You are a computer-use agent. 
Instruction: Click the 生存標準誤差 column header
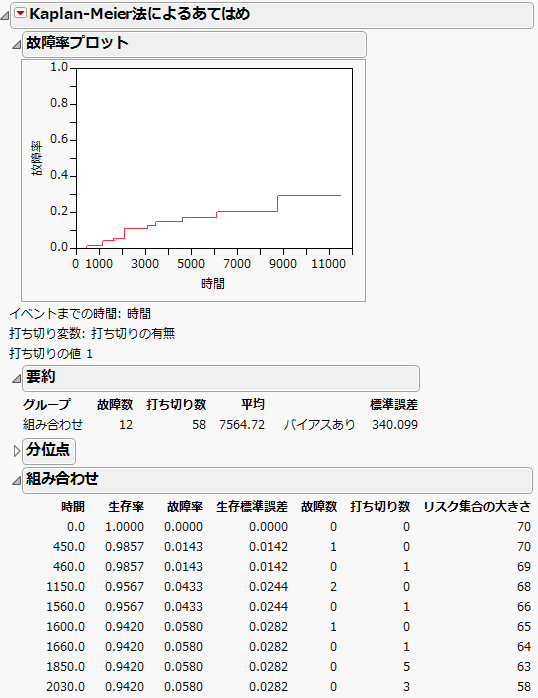(x=252, y=506)
